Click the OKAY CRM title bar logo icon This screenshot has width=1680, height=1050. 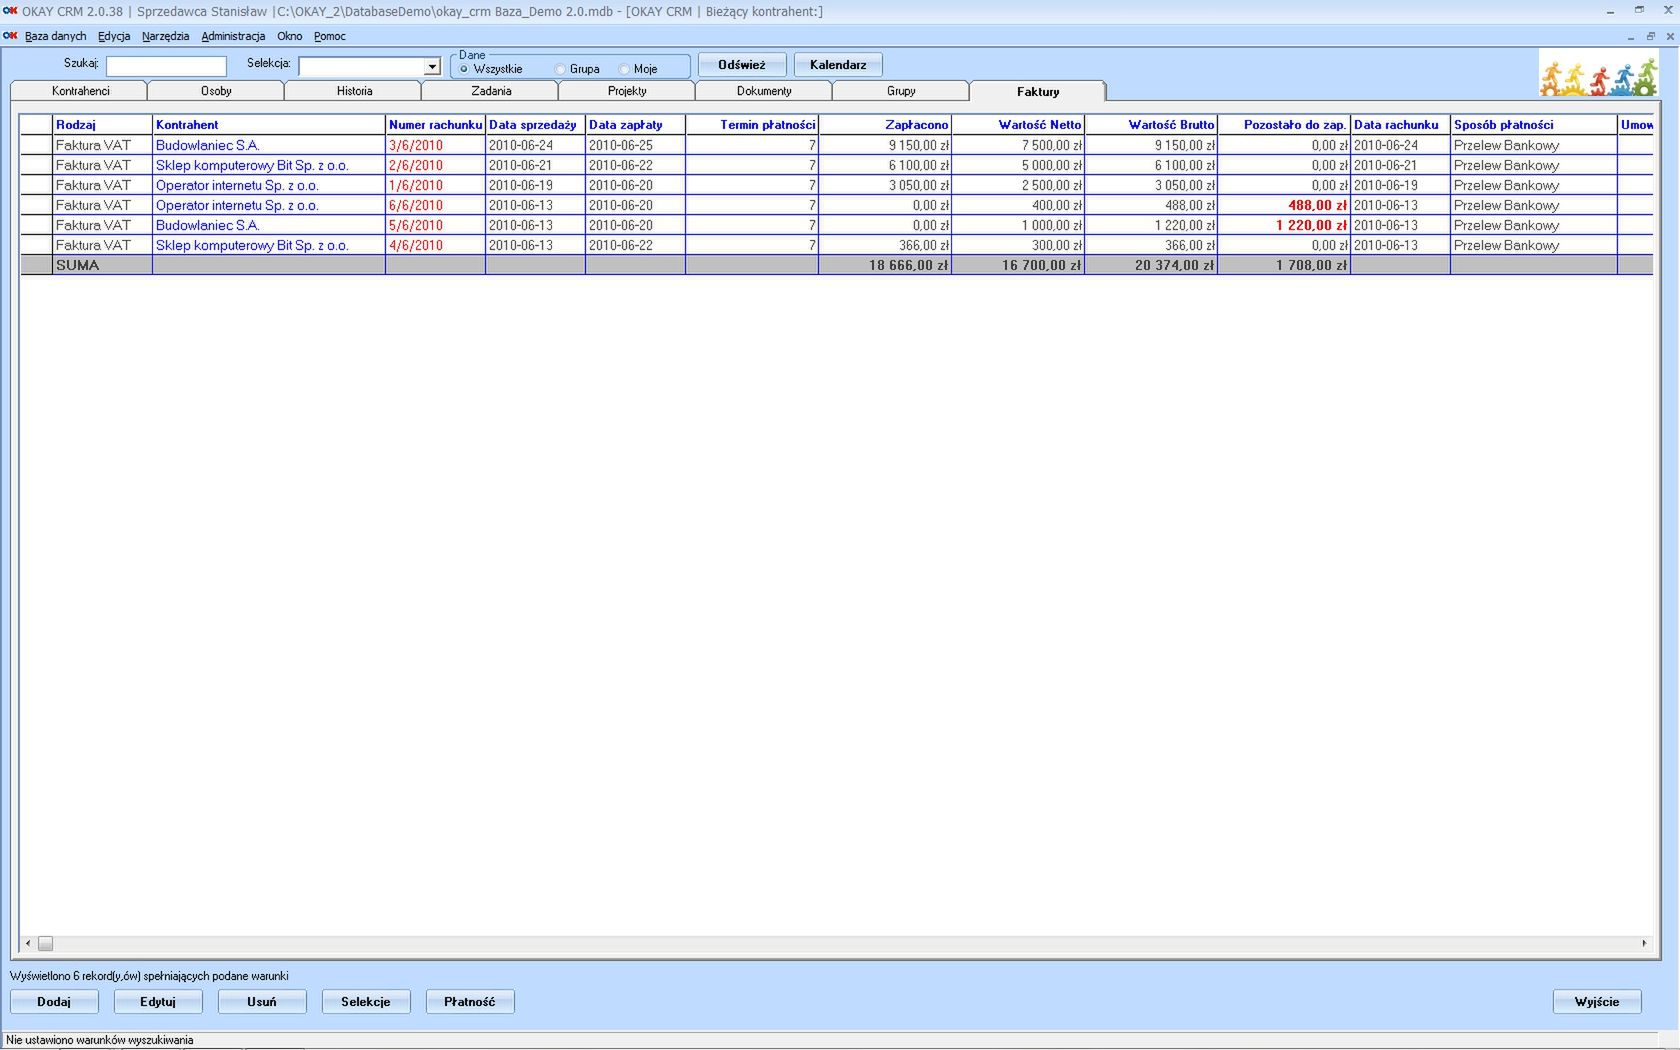[10, 10]
